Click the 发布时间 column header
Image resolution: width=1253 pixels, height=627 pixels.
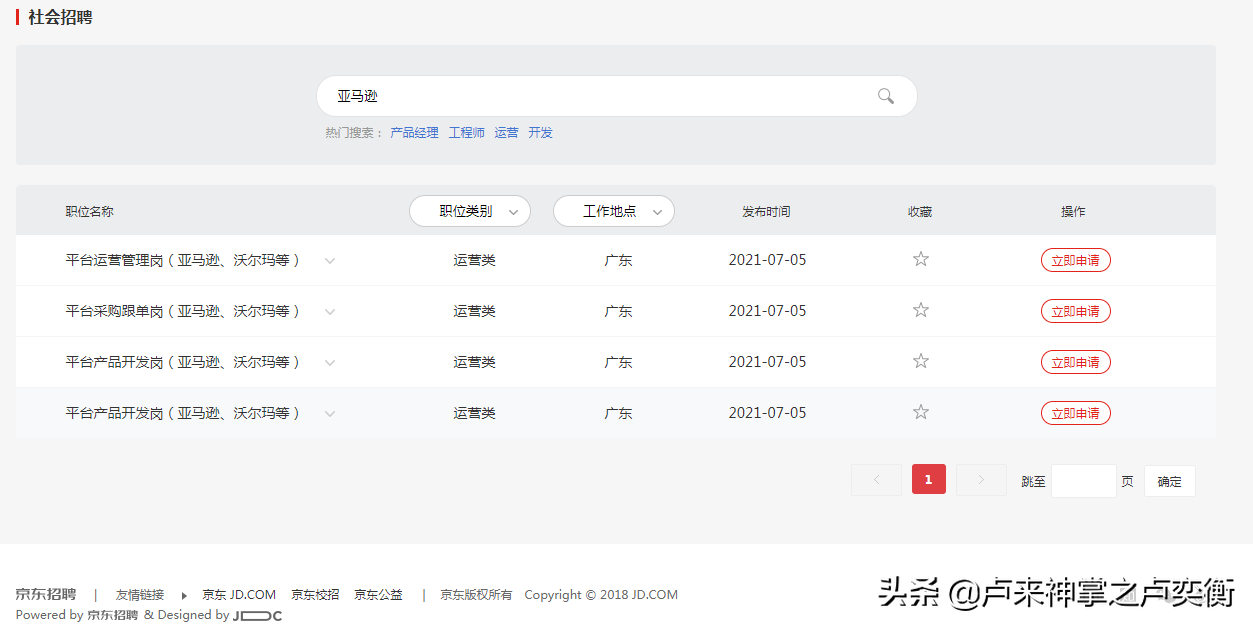pyautogui.click(x=766, y=212)
